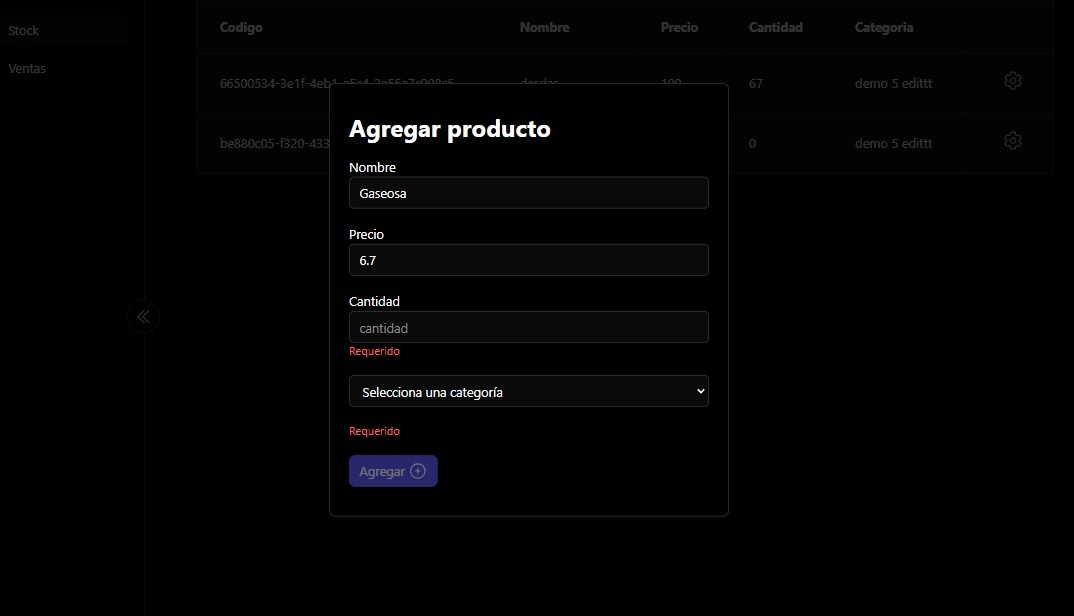Collapse the sidebar with double-chevron icon
The height and width of the screenshot is (616, 1074).
(143, 317)
